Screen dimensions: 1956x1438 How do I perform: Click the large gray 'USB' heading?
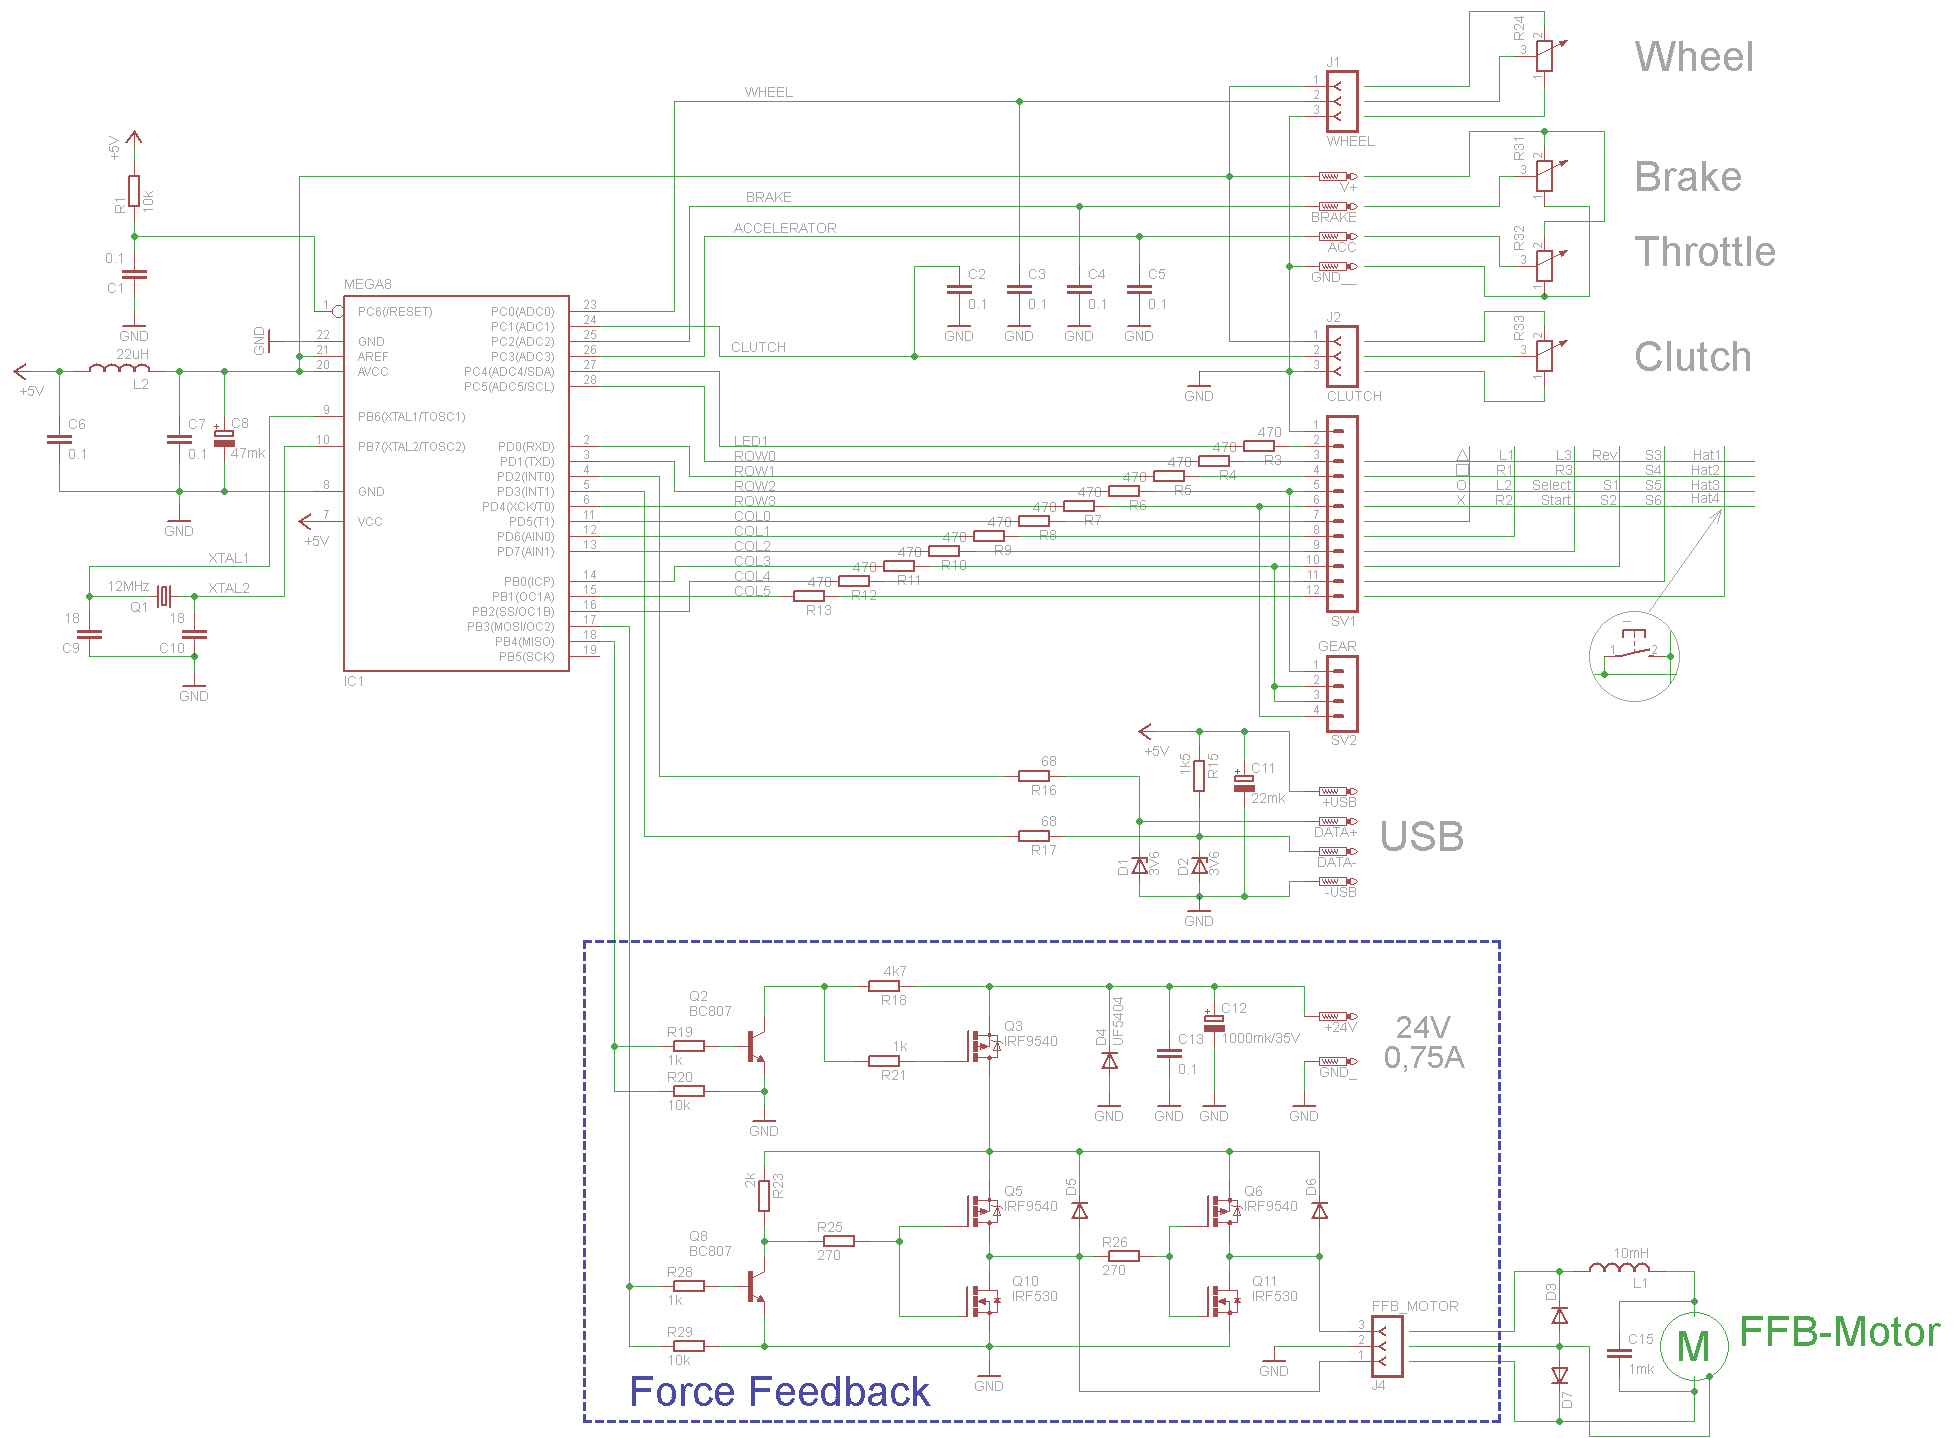tap(1422, 837)
